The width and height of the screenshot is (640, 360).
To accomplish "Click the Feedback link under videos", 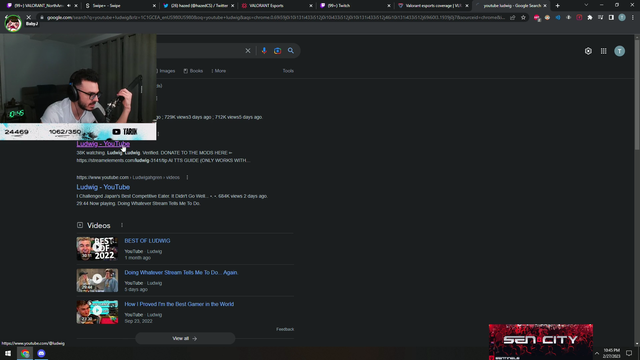I will tap(285, 329).
